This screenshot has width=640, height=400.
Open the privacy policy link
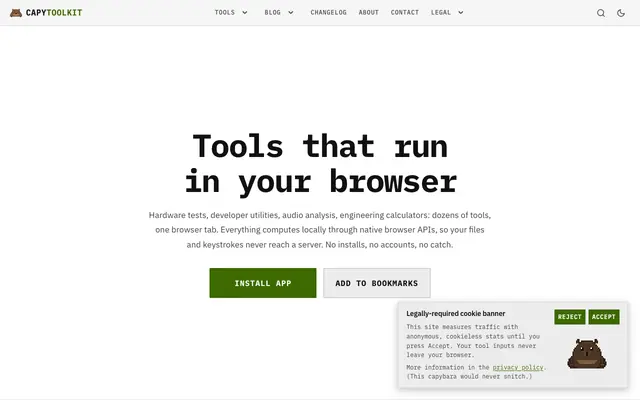pos(518,367)
